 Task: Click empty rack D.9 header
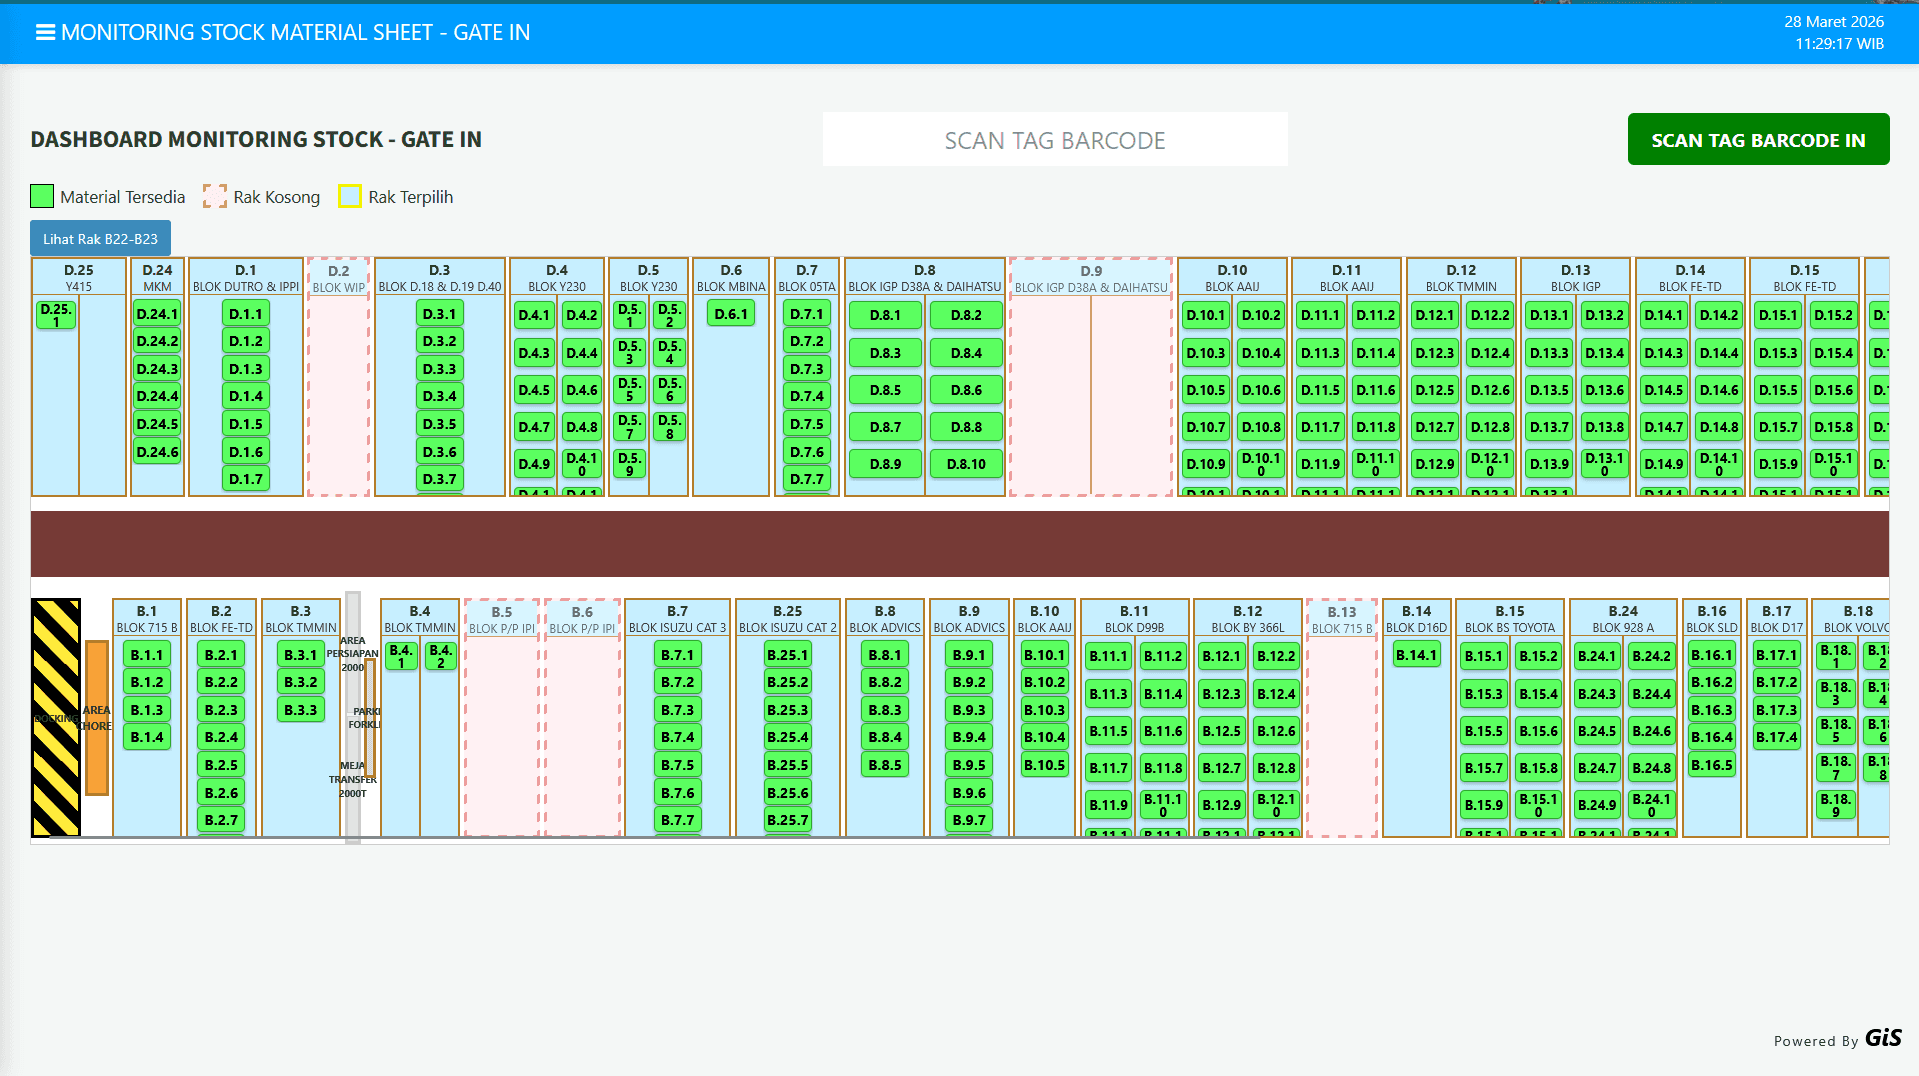pos(1091,278)
